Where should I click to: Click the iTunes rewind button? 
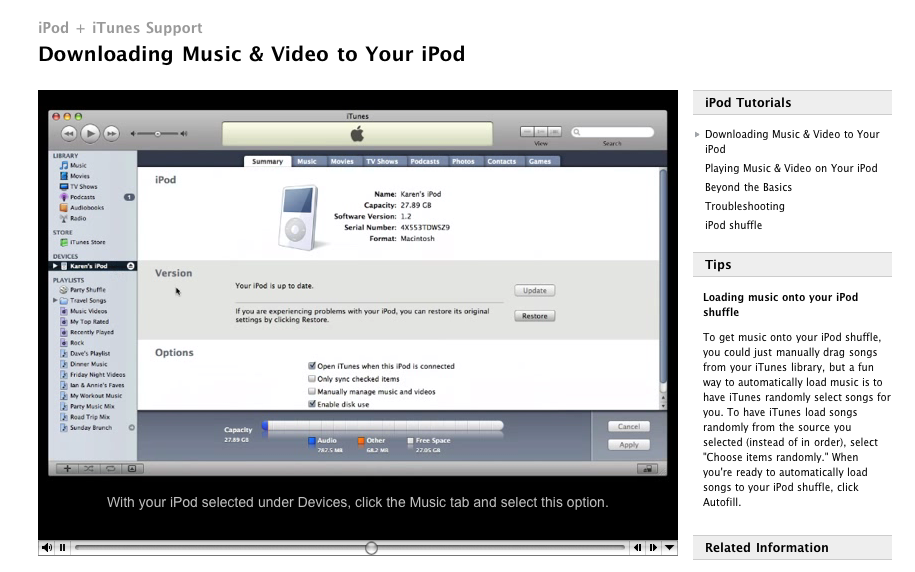click(69, 133)
